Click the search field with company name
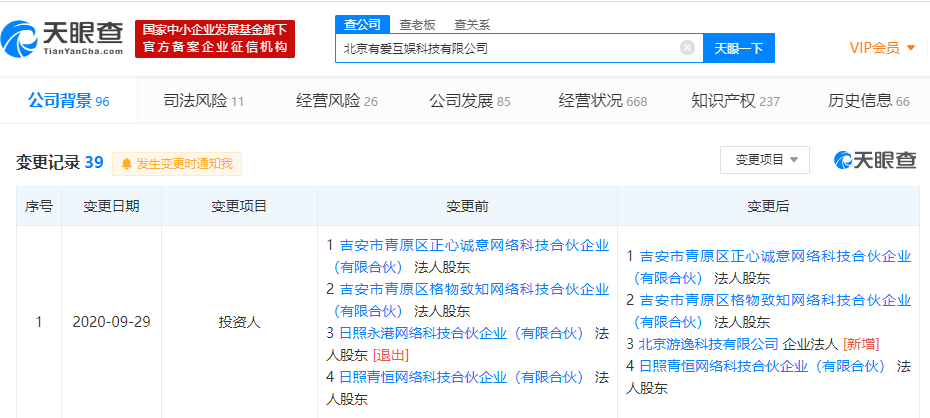The image size is (930, 418). [x=519, y=48]
